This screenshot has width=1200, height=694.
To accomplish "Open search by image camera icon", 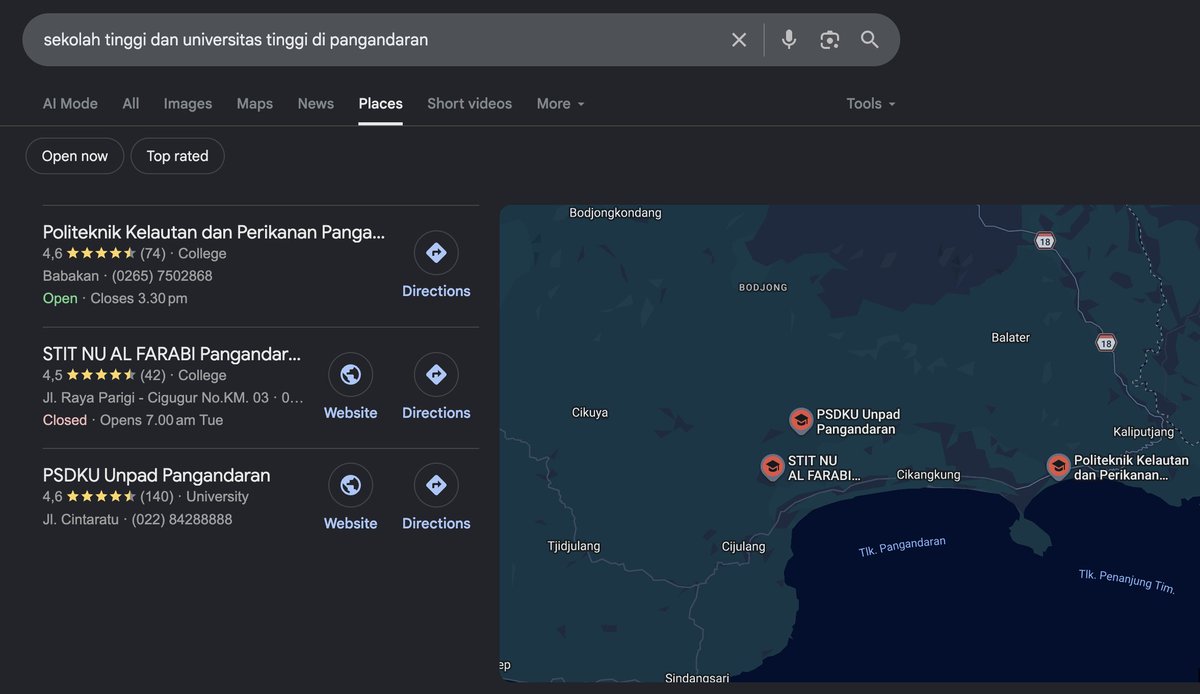I will [829, 40].
